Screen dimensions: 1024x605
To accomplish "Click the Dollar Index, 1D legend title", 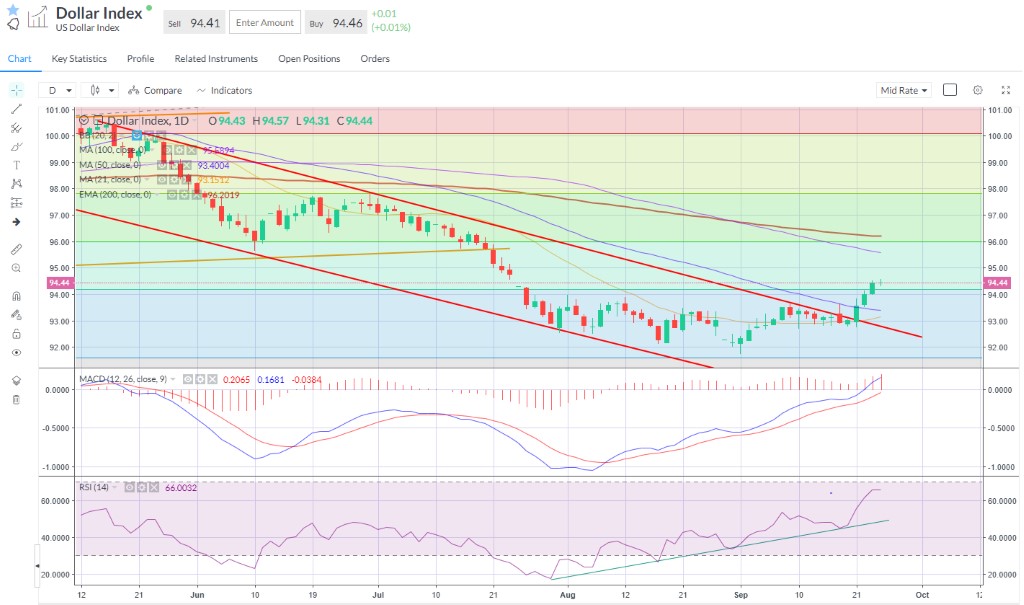I will pos(148,121).
